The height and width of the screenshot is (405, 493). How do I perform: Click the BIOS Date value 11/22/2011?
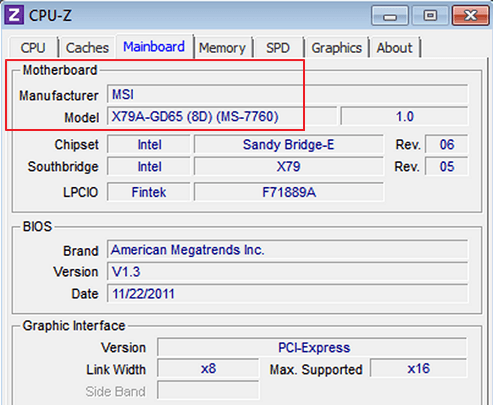[288, 293]
